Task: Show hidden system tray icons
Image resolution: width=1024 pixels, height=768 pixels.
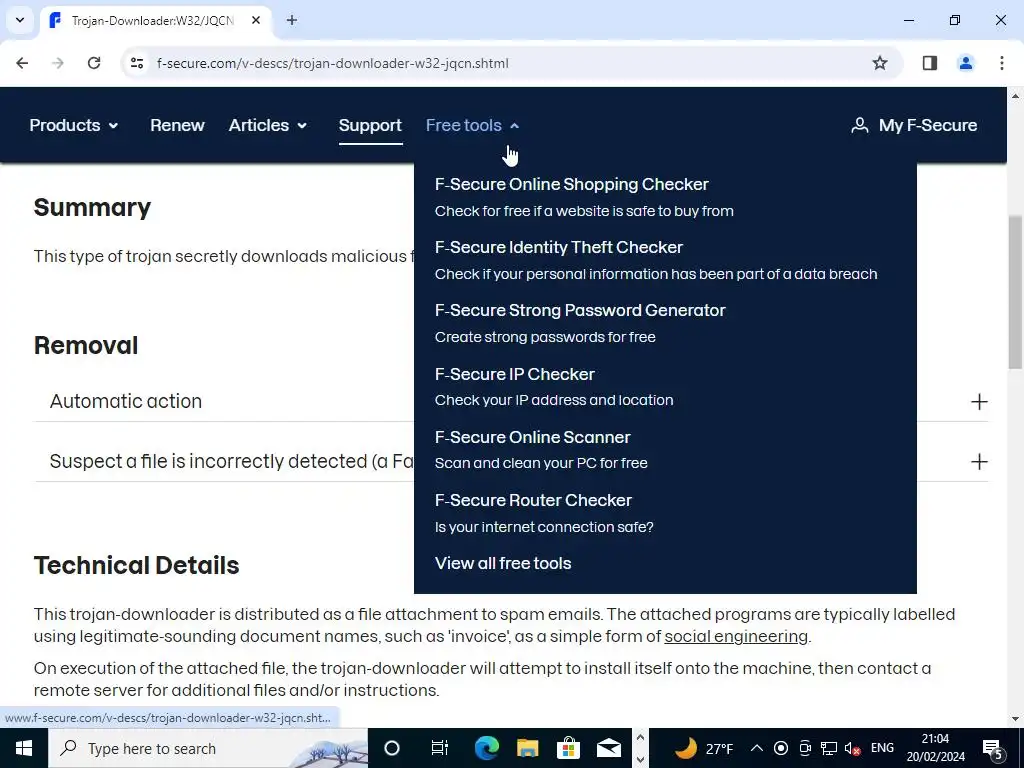Action: (x=756, y=748)
